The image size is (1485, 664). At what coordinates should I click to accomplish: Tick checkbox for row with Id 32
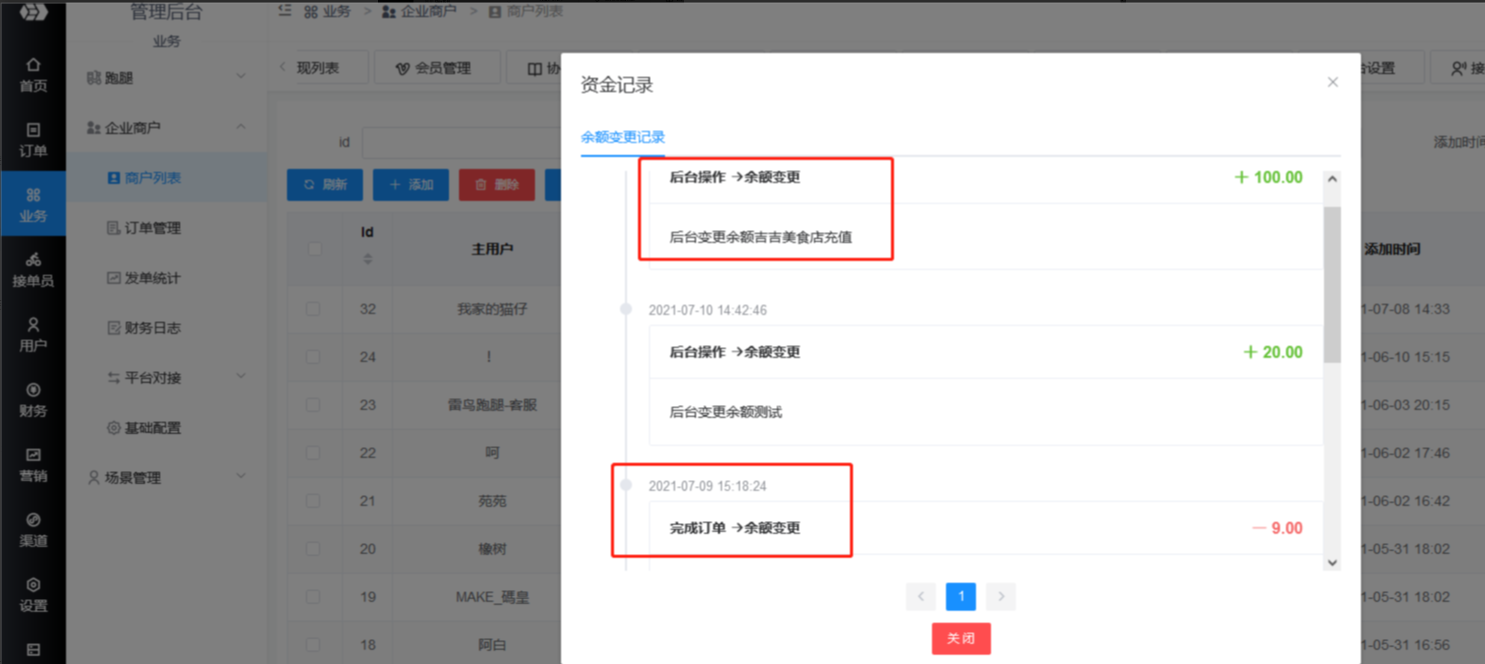tap(313, 309)
